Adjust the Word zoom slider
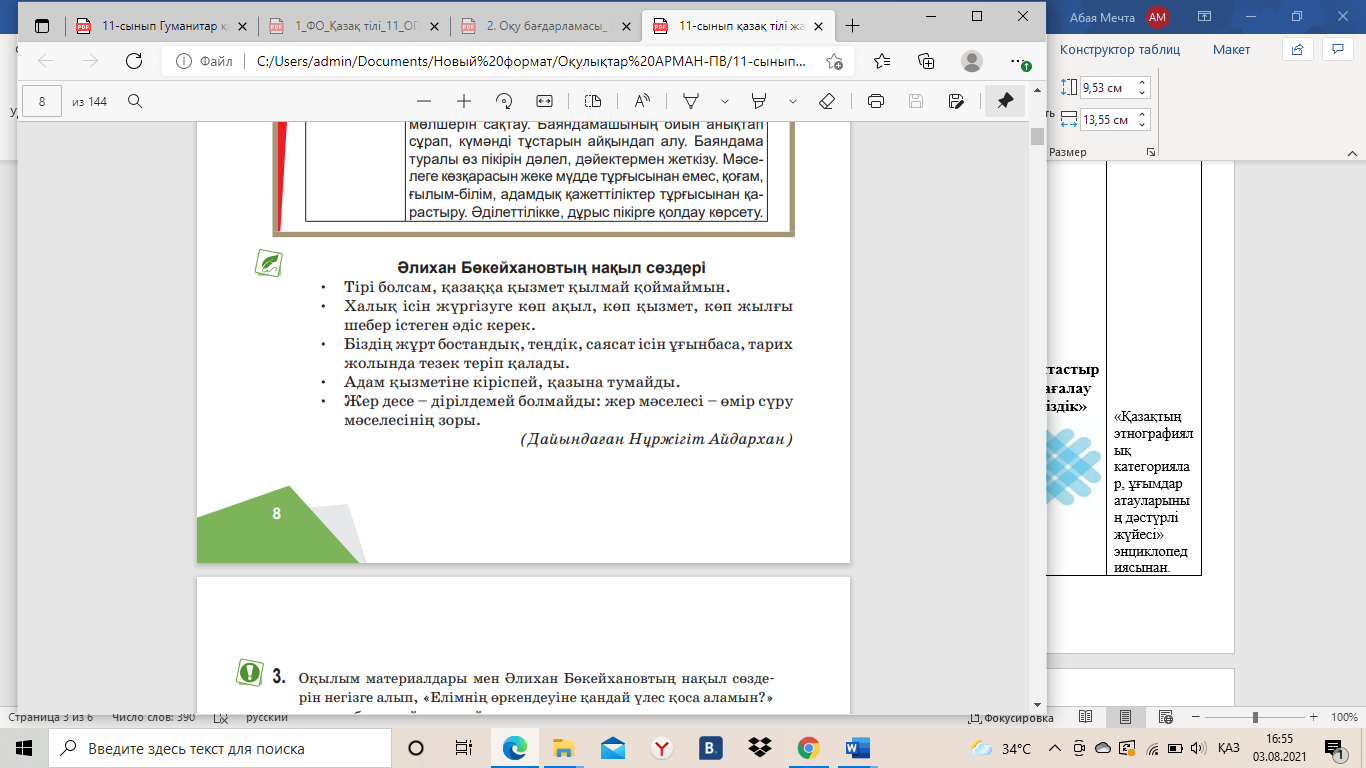1366x768 pixels. [x=1254, y=718]
